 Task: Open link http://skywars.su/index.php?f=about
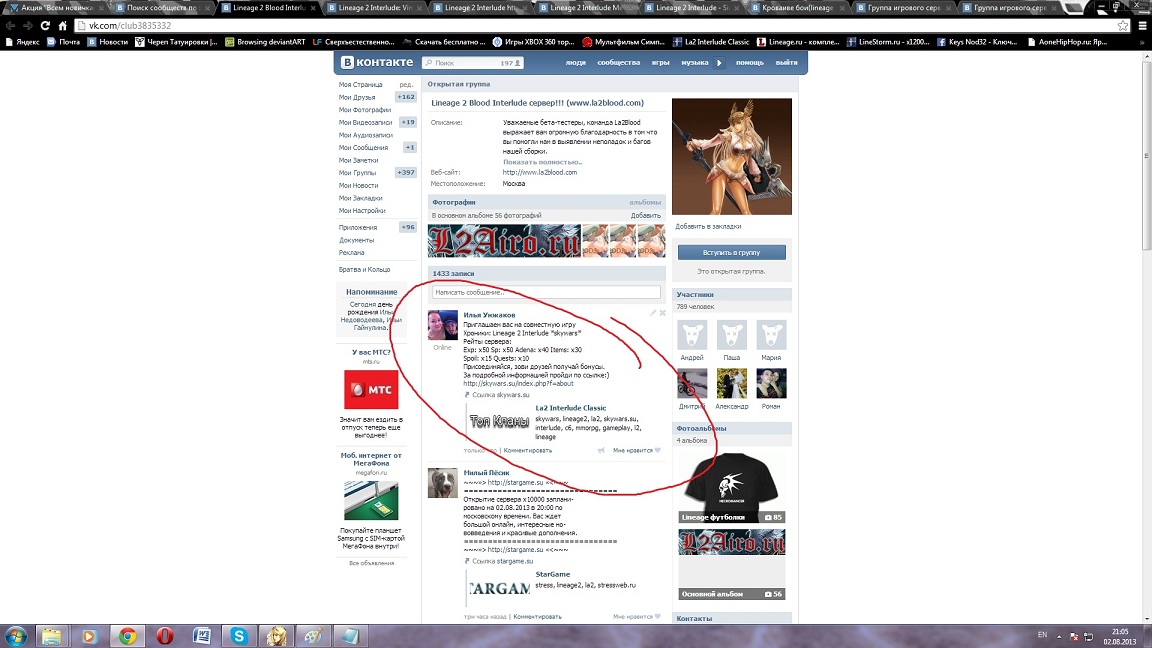coord(518,384)
